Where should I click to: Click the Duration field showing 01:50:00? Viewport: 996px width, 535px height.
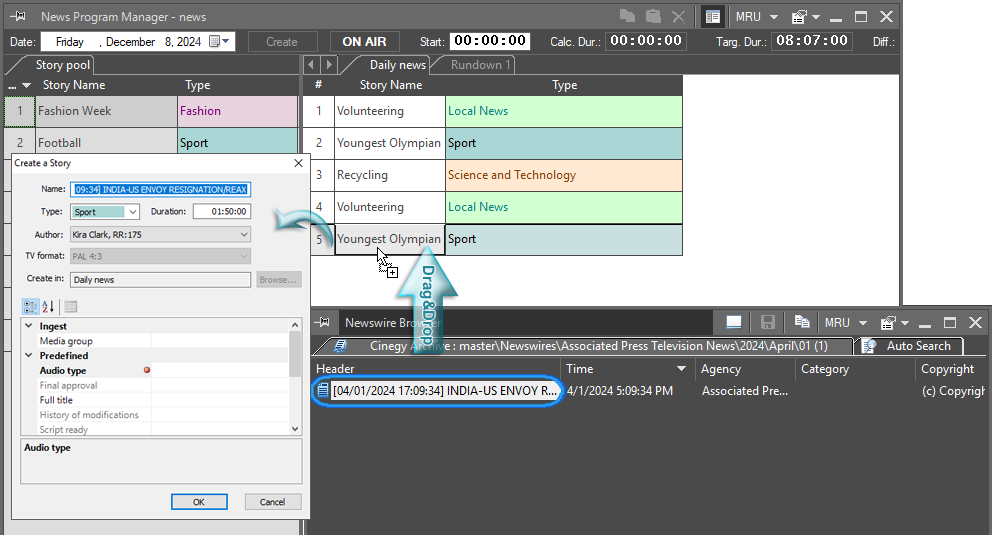tap(221, 212)
